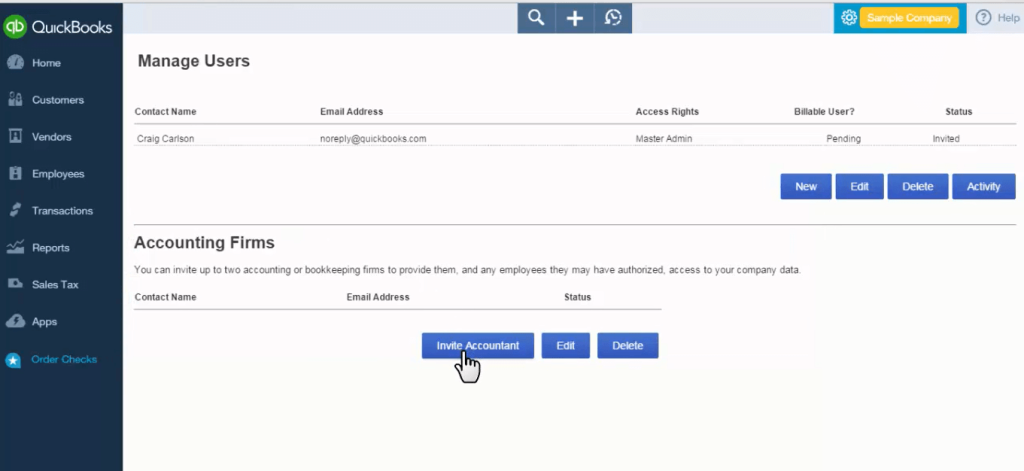Click the Access Rights column header
The height and width of the screenshot is (471, 1024).
pos(667,112)
